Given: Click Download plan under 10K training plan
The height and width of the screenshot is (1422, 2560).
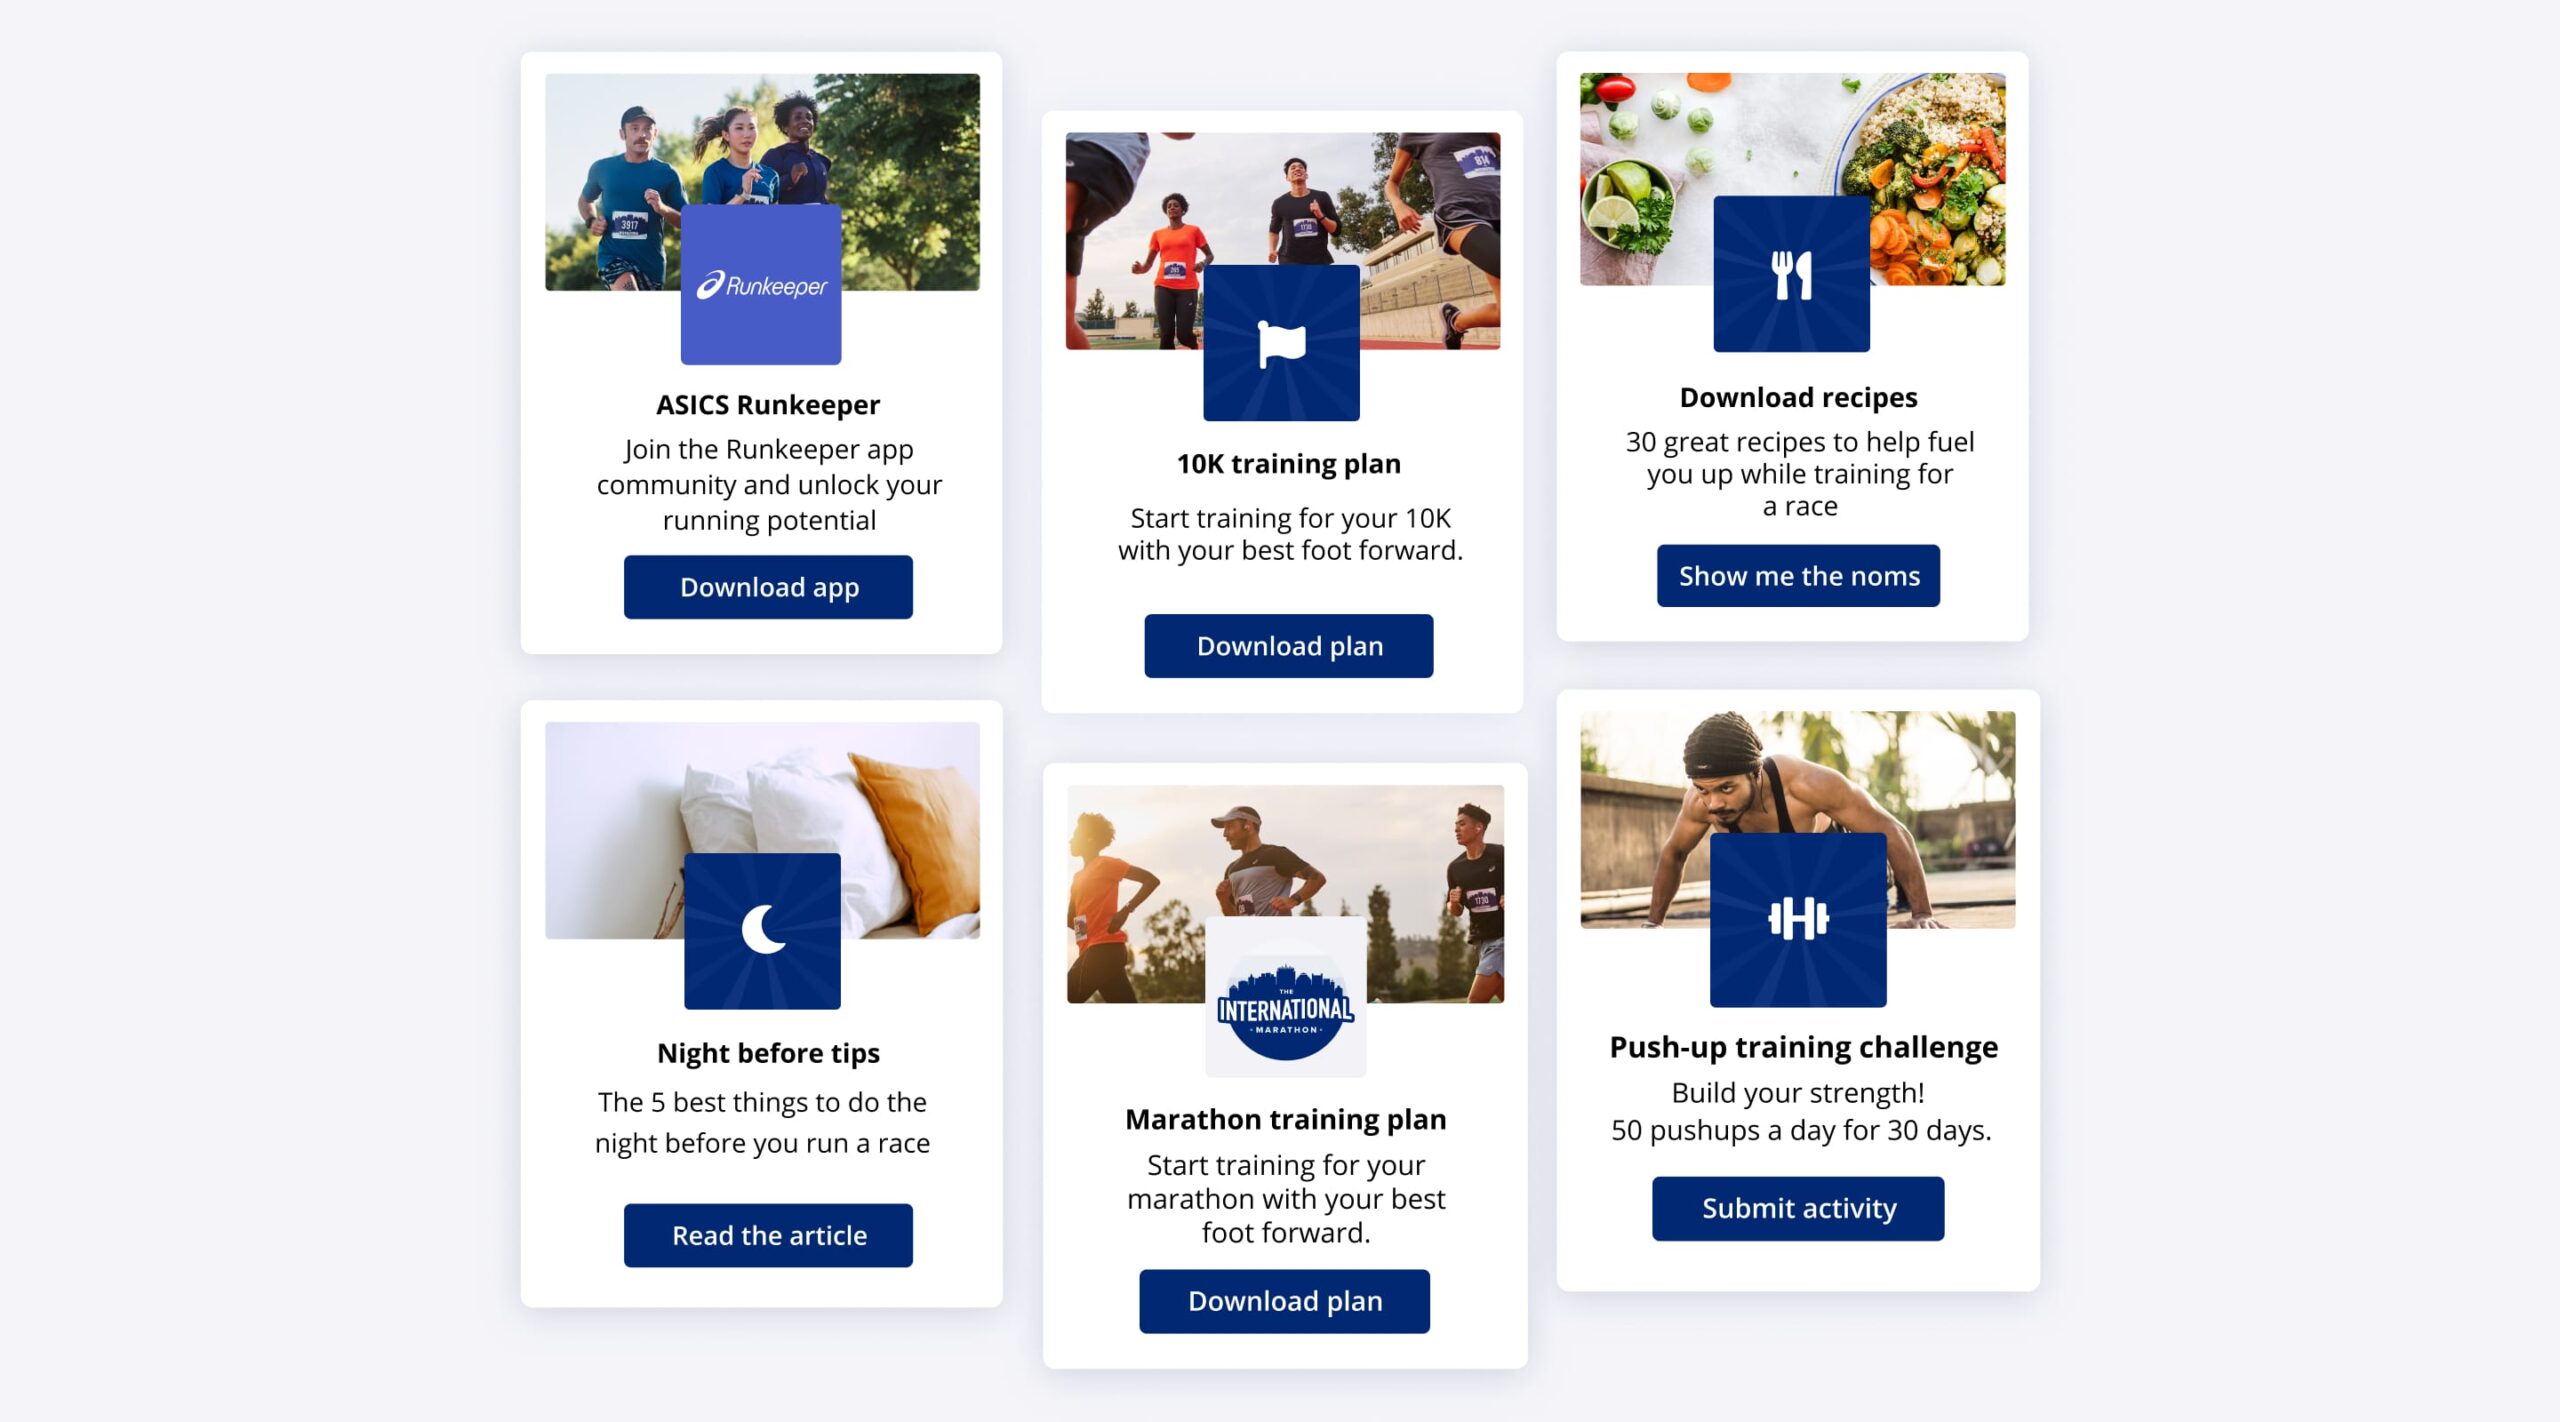Looking at the screenshot, I should pos(1288,646).
